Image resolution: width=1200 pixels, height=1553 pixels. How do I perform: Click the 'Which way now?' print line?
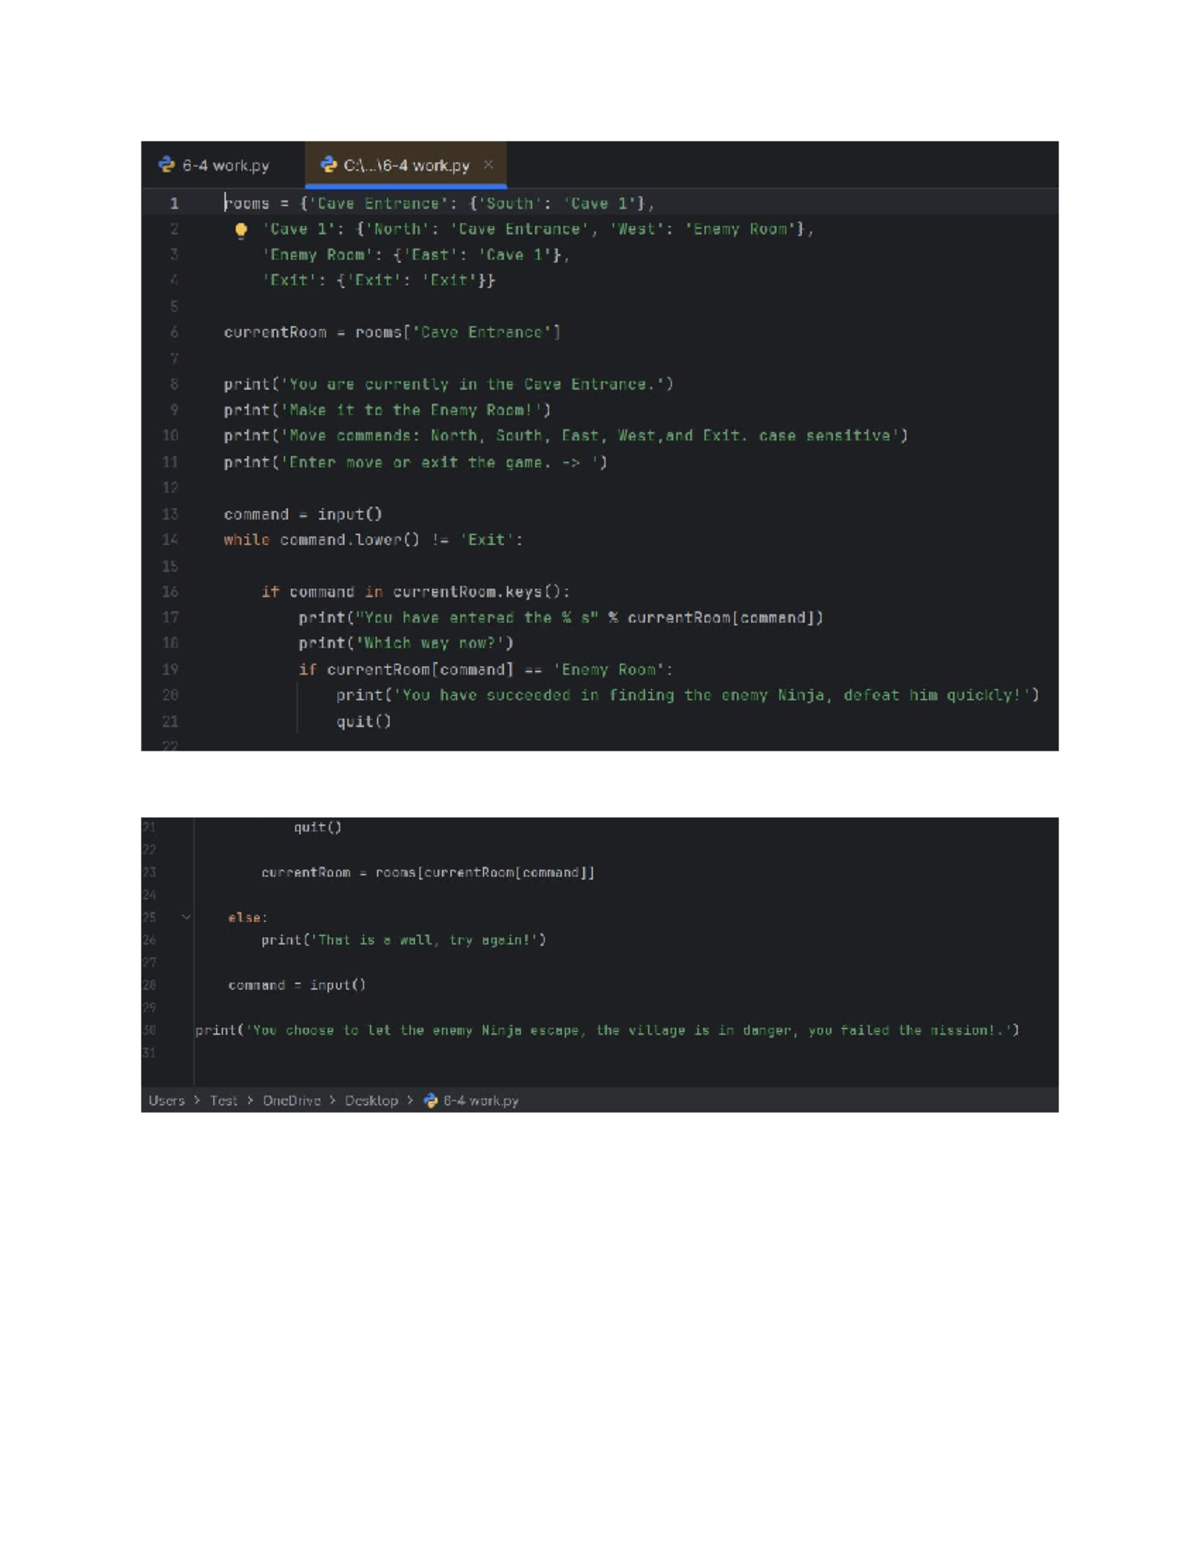(x=405, y=643)
